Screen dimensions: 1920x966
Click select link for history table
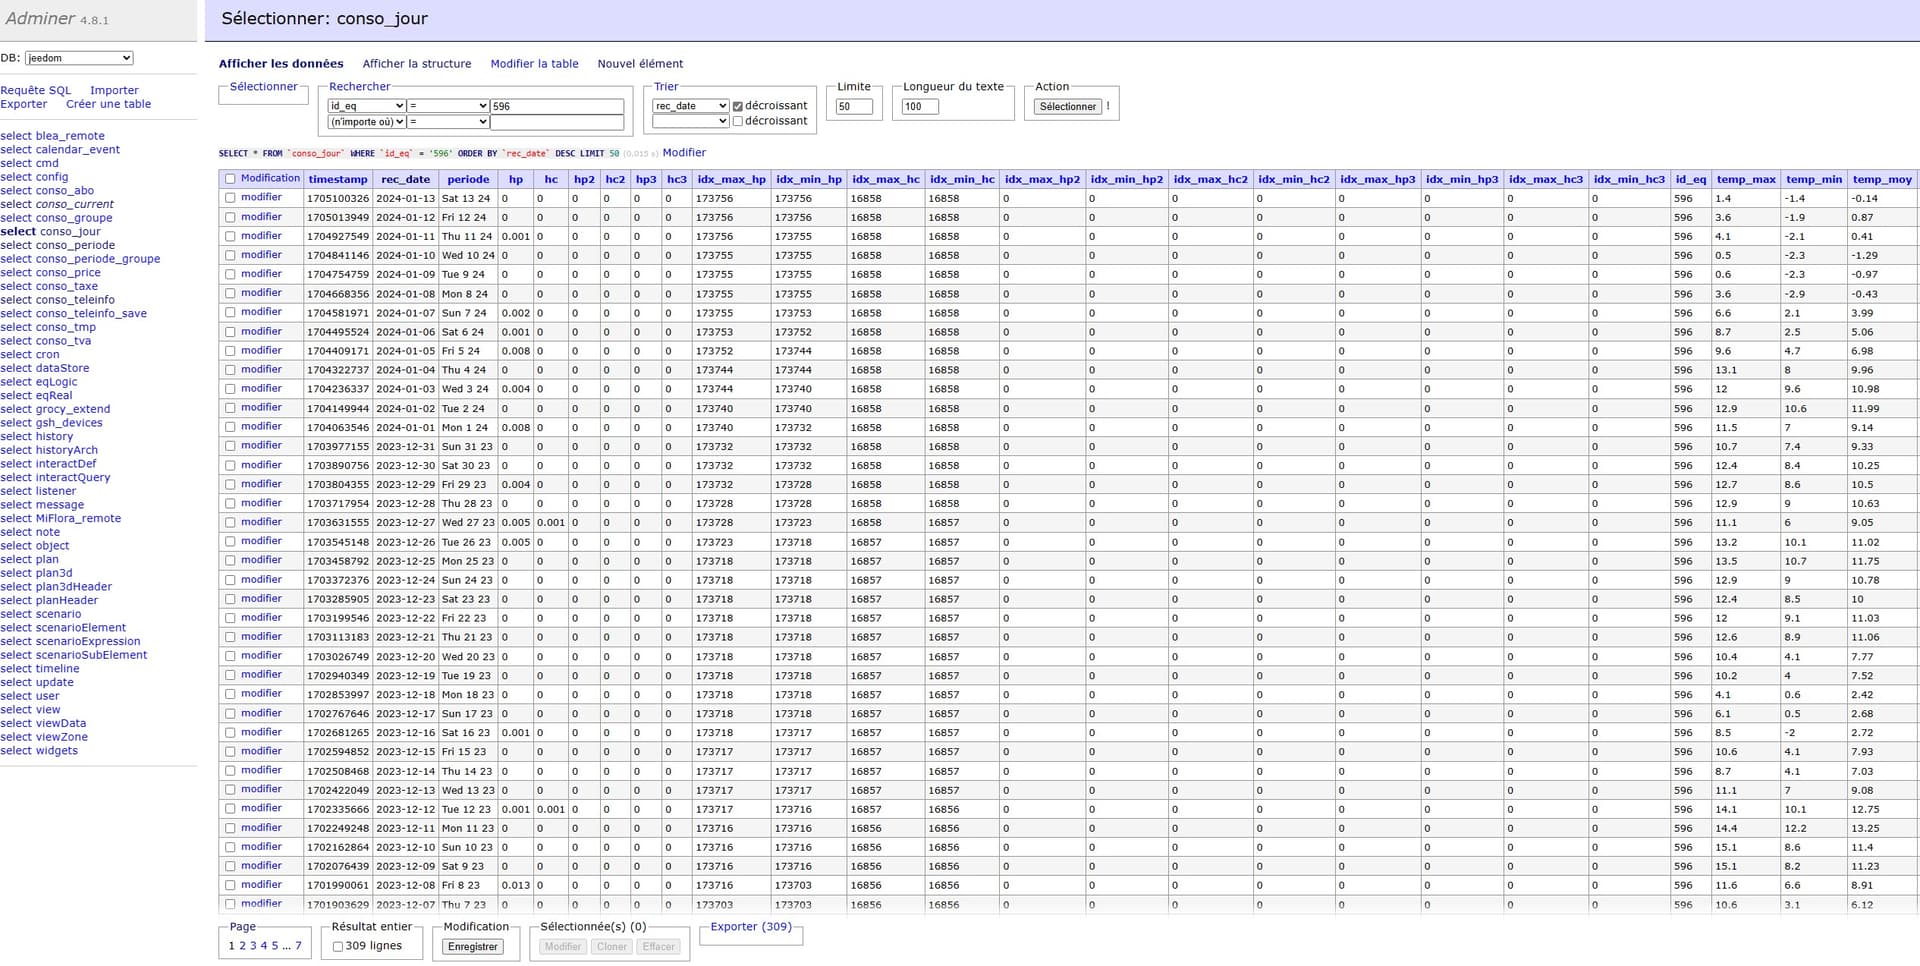[16, 437]
